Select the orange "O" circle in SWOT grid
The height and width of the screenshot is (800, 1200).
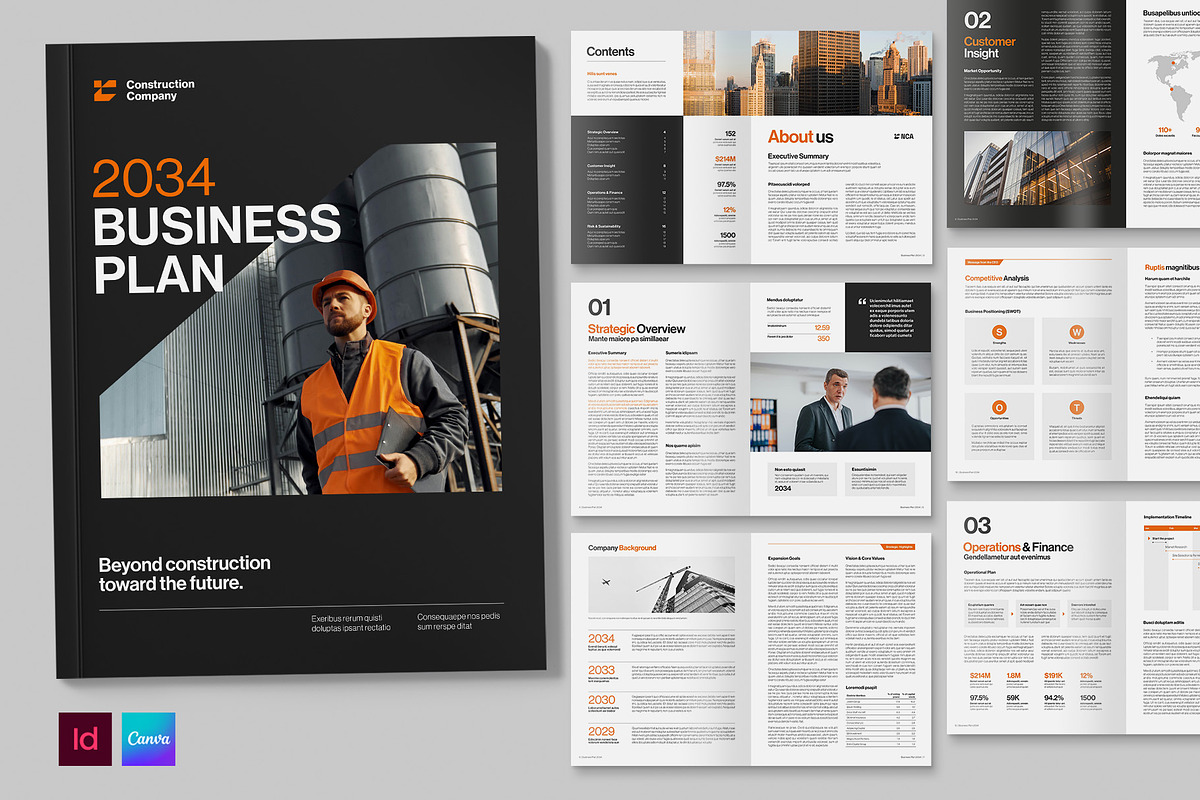[999, 407]
